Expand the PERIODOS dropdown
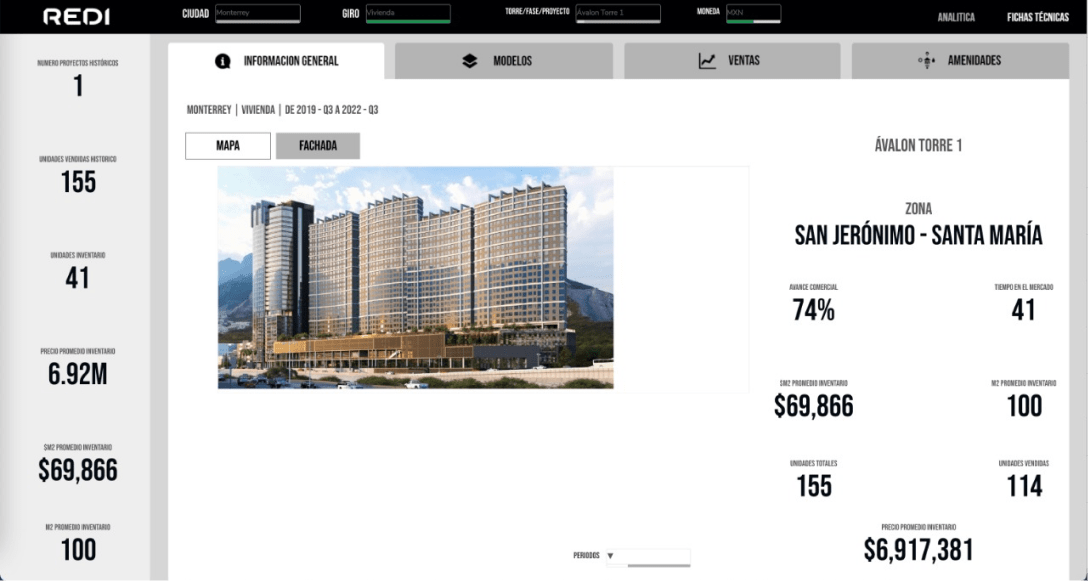The height and width of the screenshot is (581, 1088). [x=648, y=557]
